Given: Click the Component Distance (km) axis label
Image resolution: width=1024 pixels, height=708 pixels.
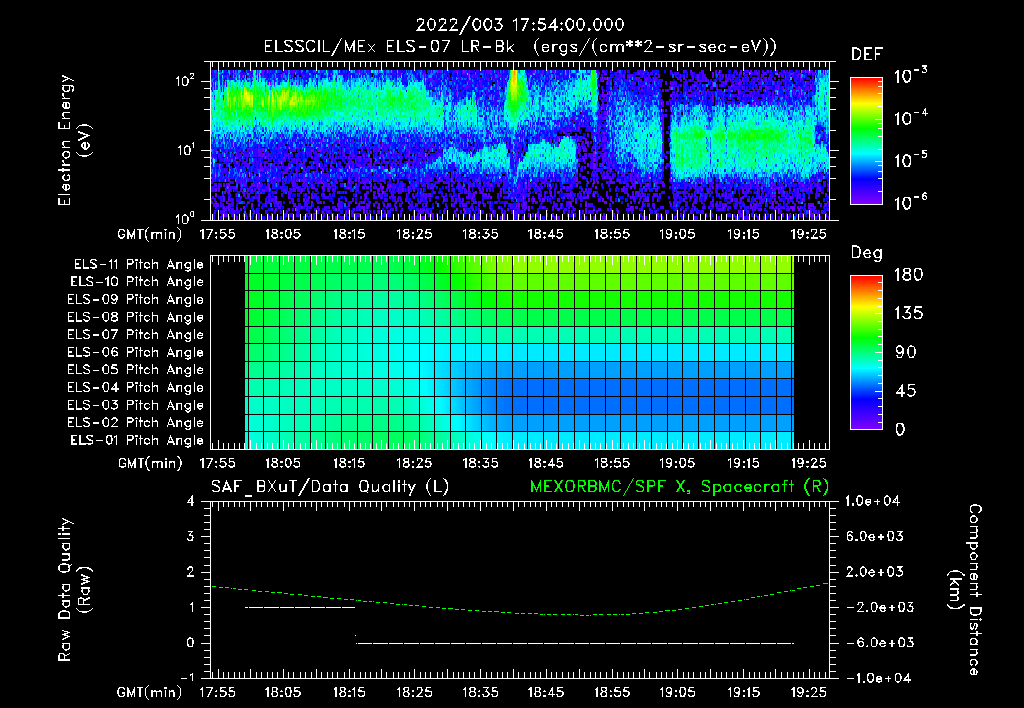Looking at the screenshot, I should 965,590.
